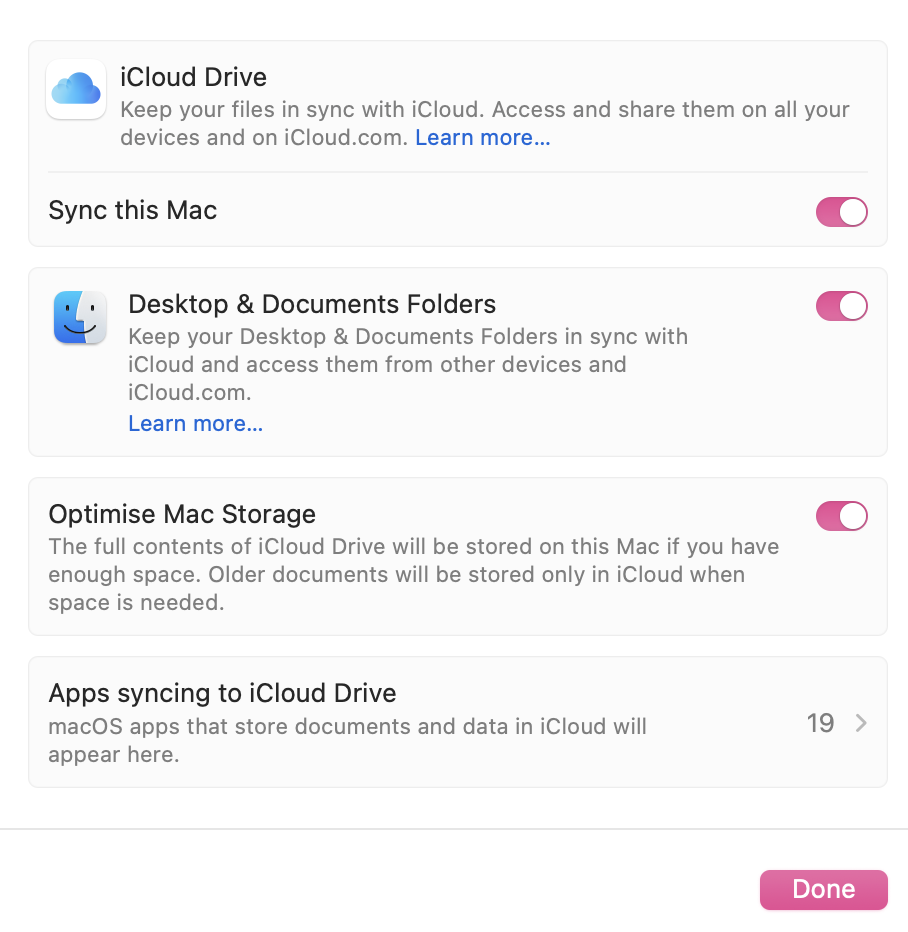Open Learn more link under iCloud Drive
The height and width of the screenshot is (932, 908).
tap(482, 138)
